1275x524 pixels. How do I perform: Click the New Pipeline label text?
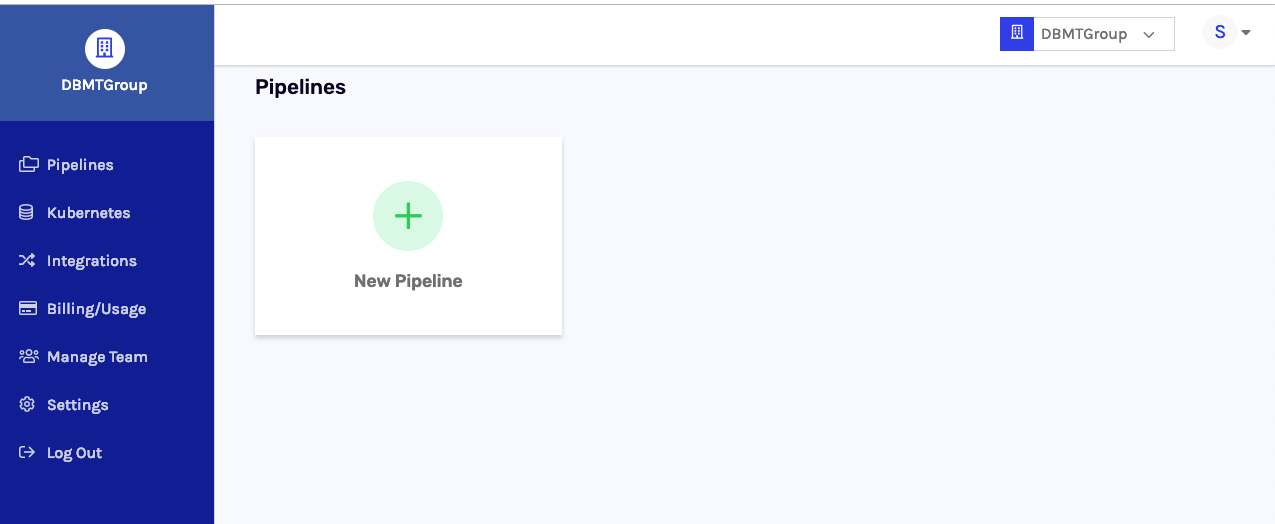(x=408, y=281)
